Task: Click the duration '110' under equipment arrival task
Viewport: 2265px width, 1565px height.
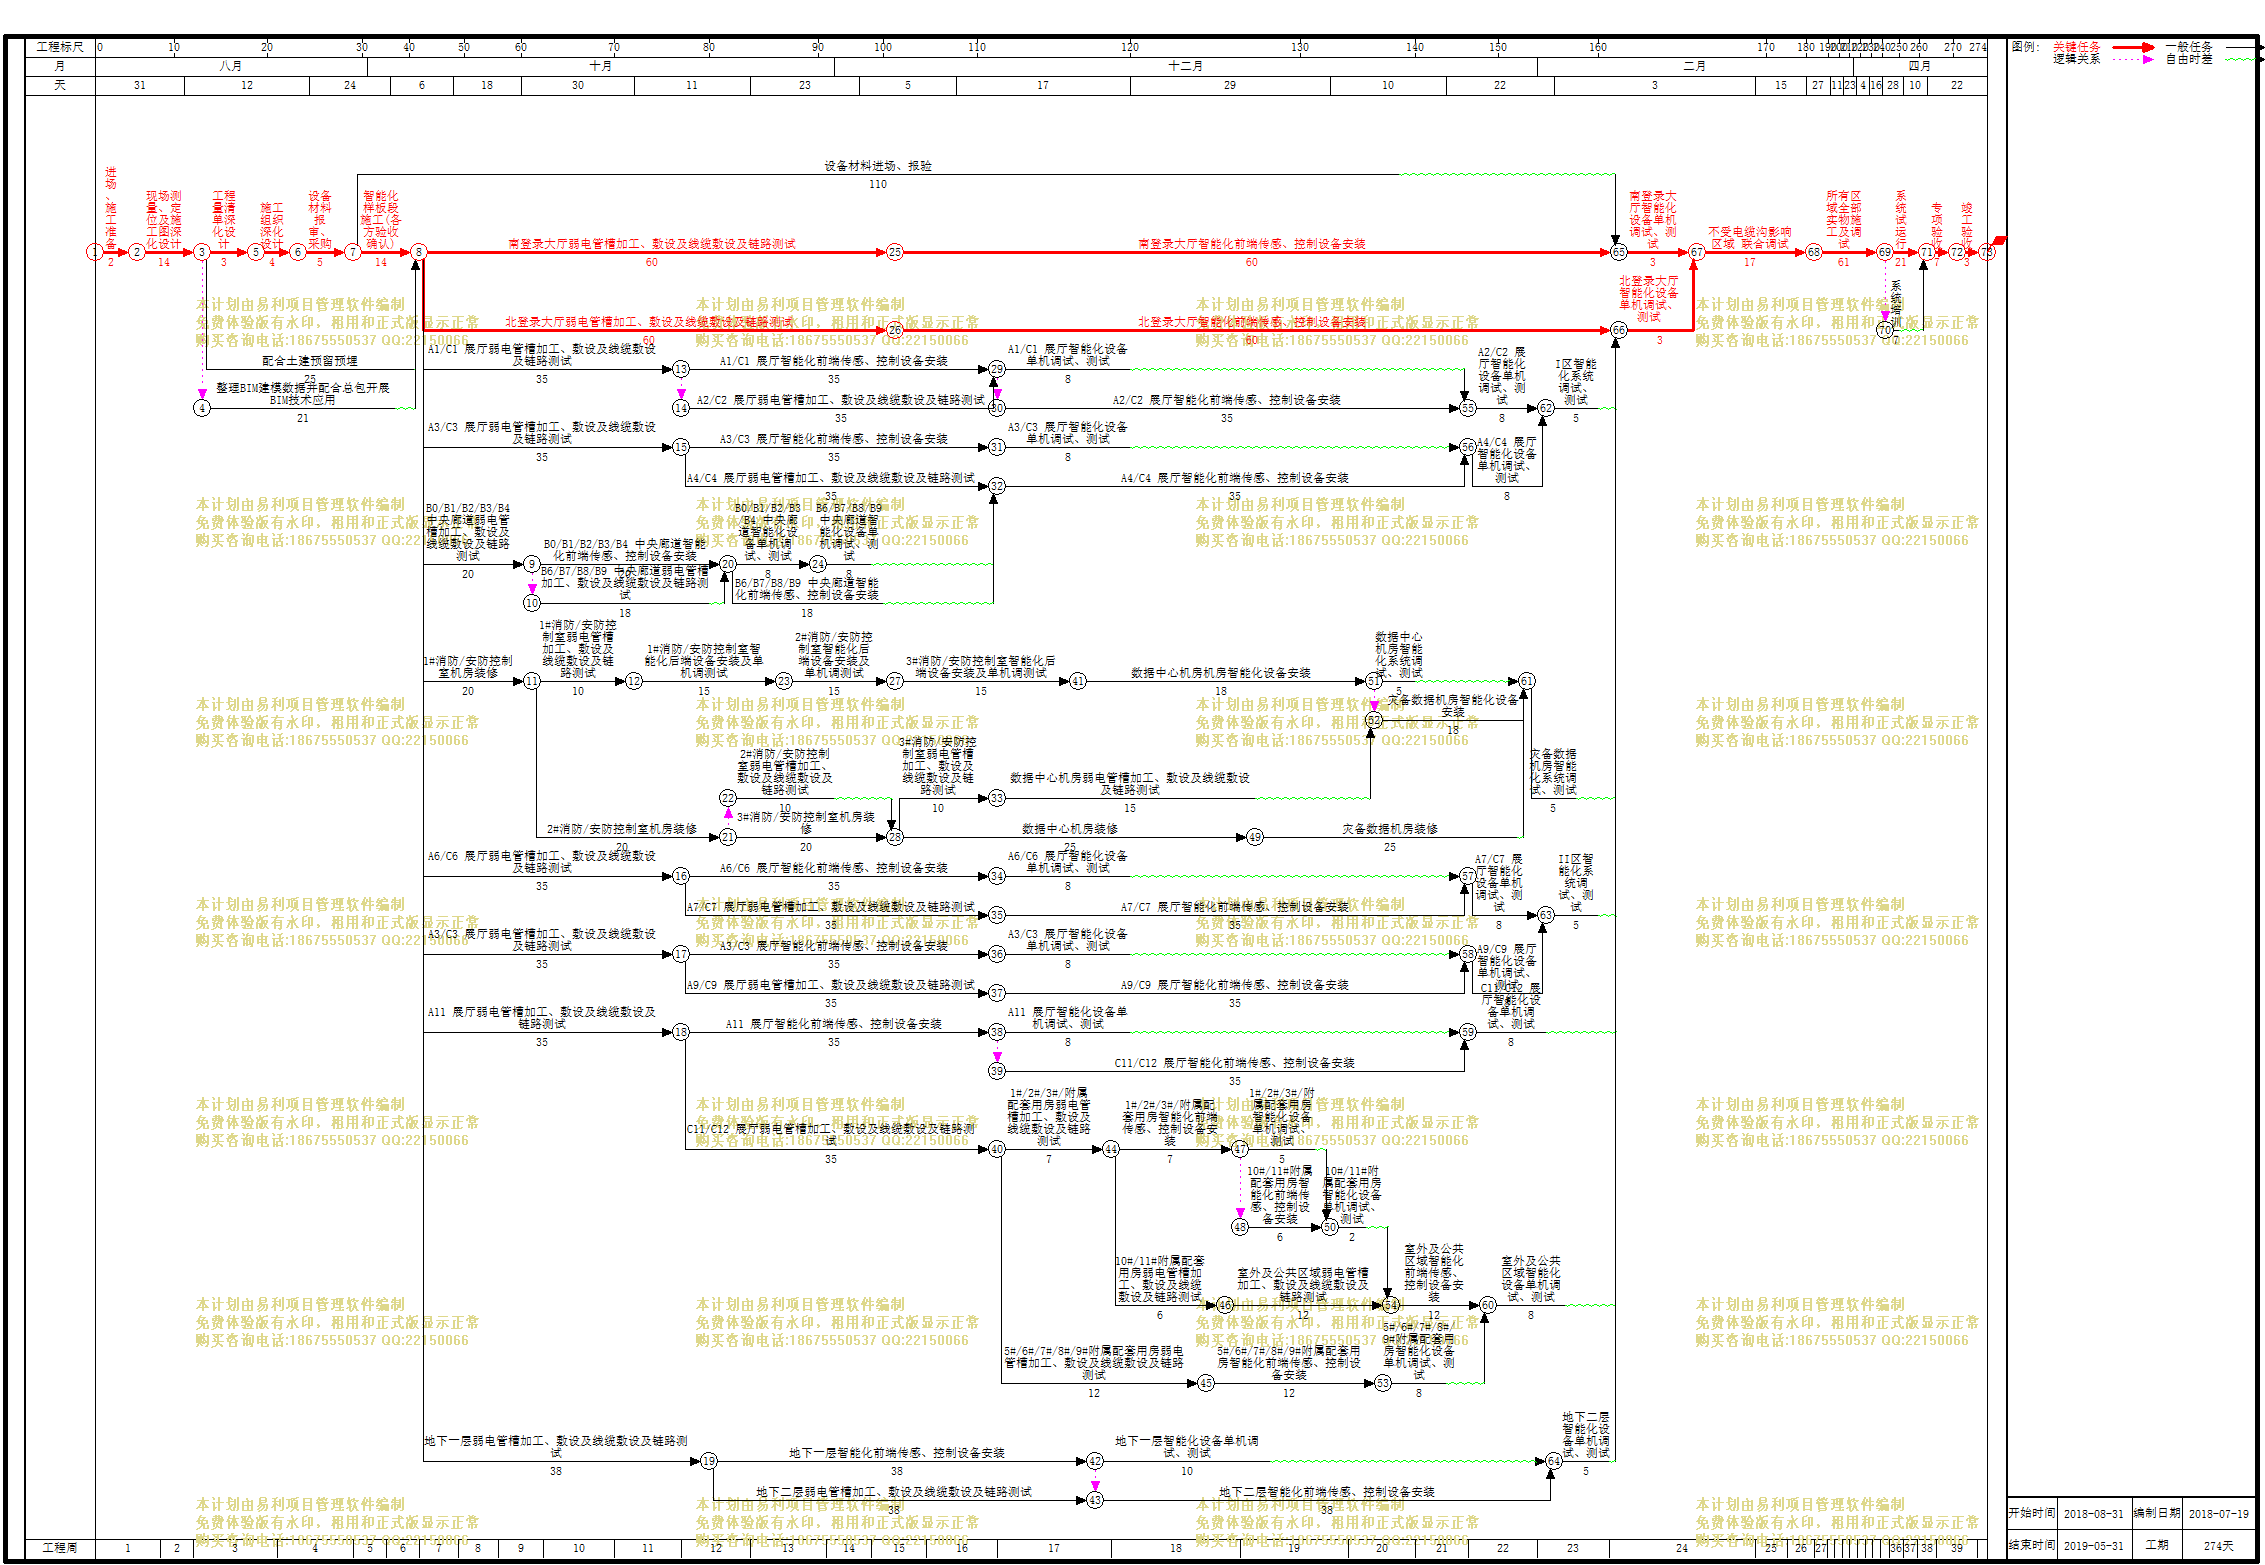Action: coord(878,185)
